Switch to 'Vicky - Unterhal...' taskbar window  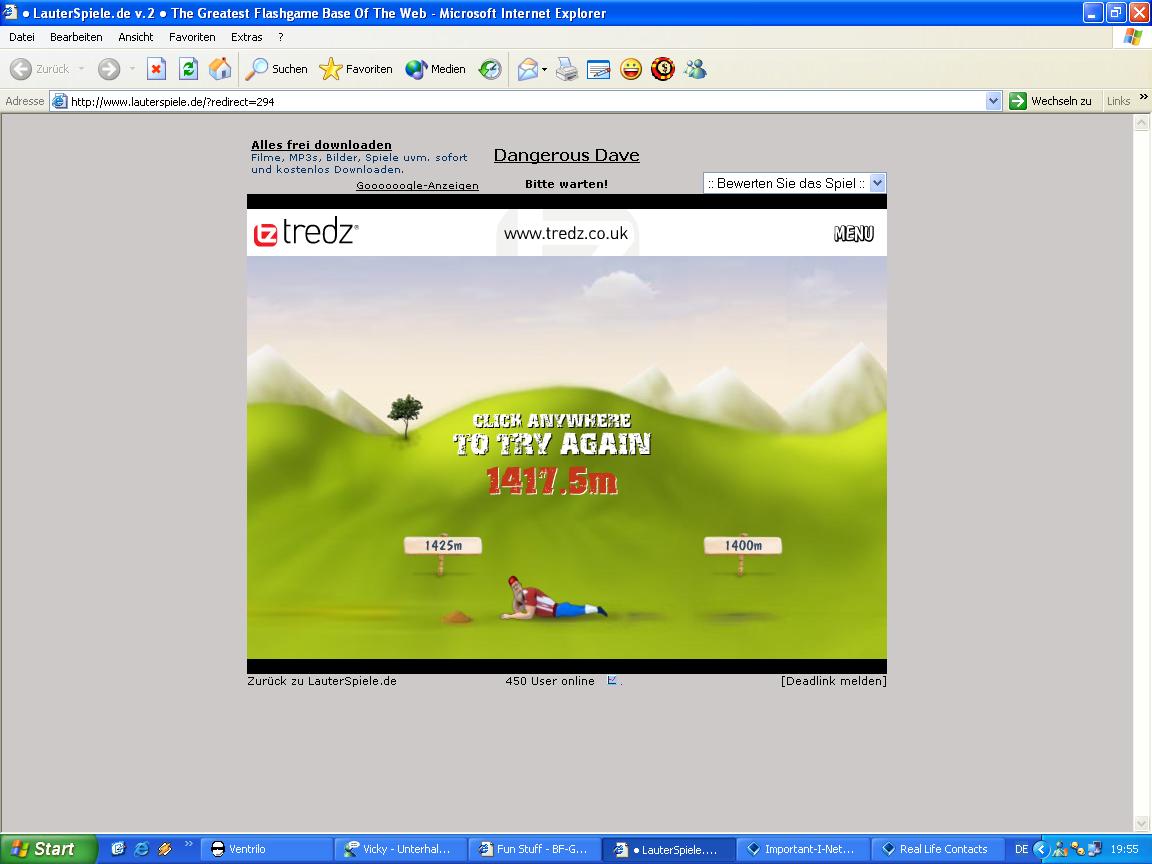(401, 849)
